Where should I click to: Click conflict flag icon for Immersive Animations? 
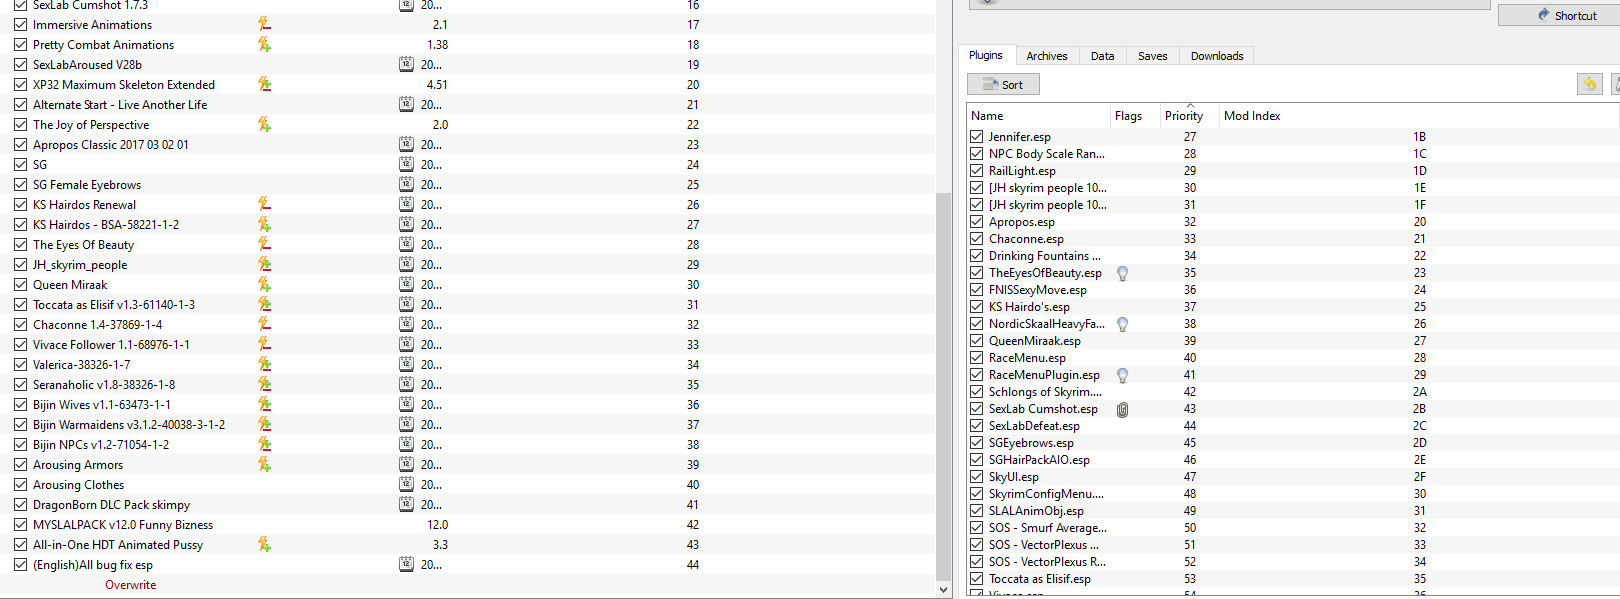pos(264,24)
